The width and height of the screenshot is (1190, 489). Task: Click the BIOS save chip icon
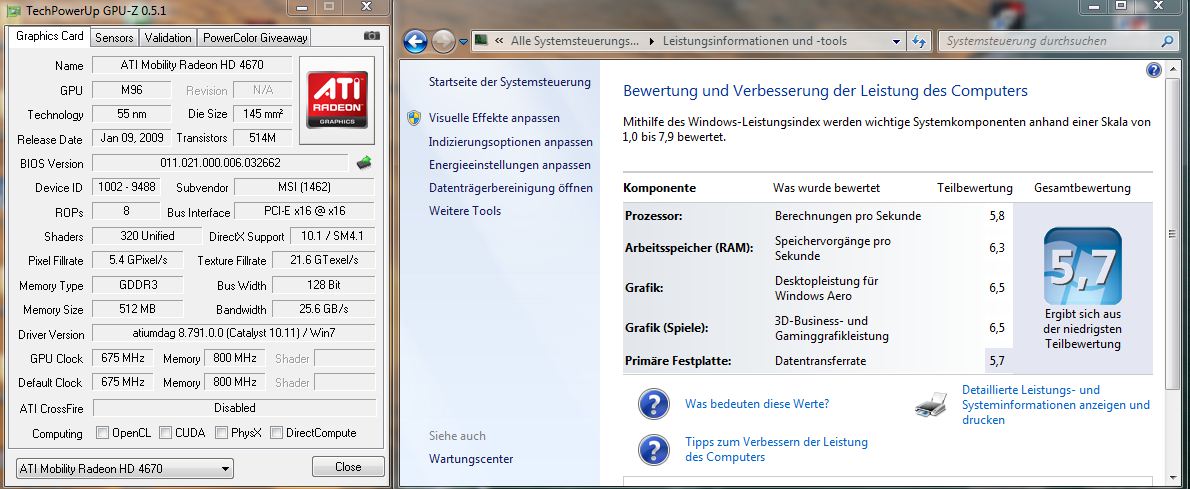[364, 162]
